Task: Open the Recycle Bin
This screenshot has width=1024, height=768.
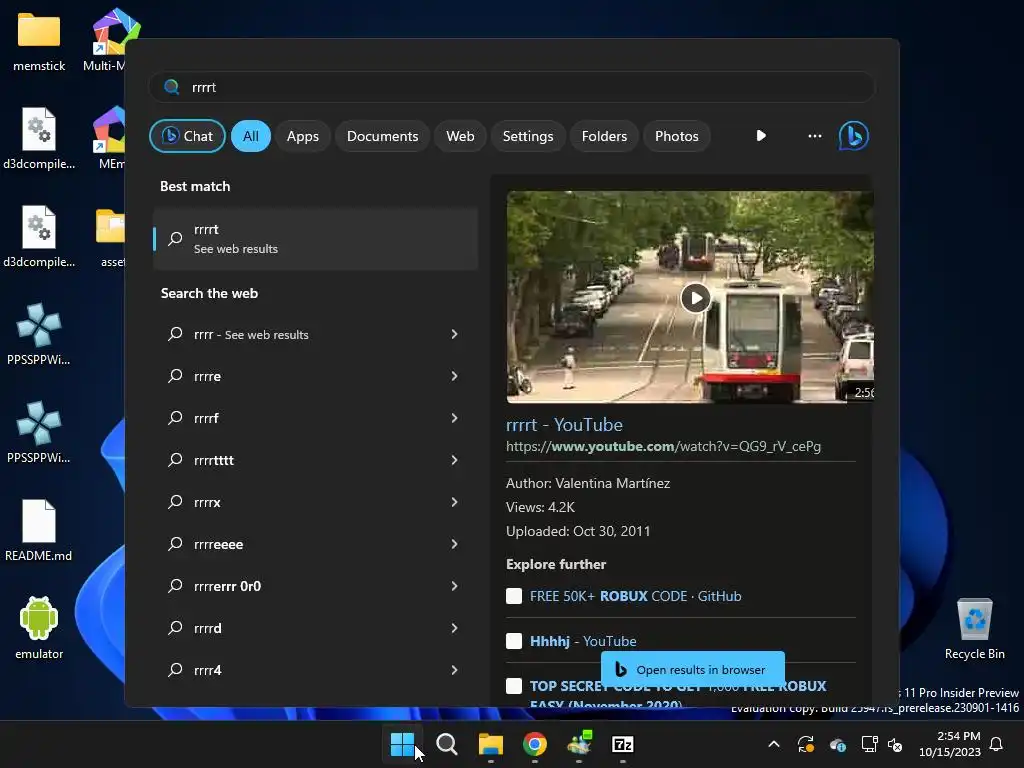Action: [x=974, y=630]
